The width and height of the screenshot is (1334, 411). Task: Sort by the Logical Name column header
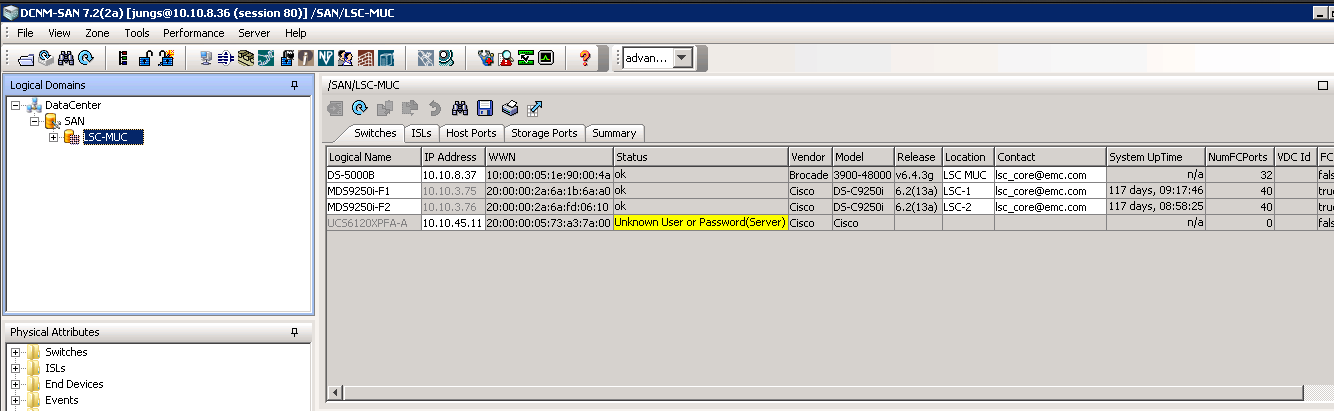373,157
